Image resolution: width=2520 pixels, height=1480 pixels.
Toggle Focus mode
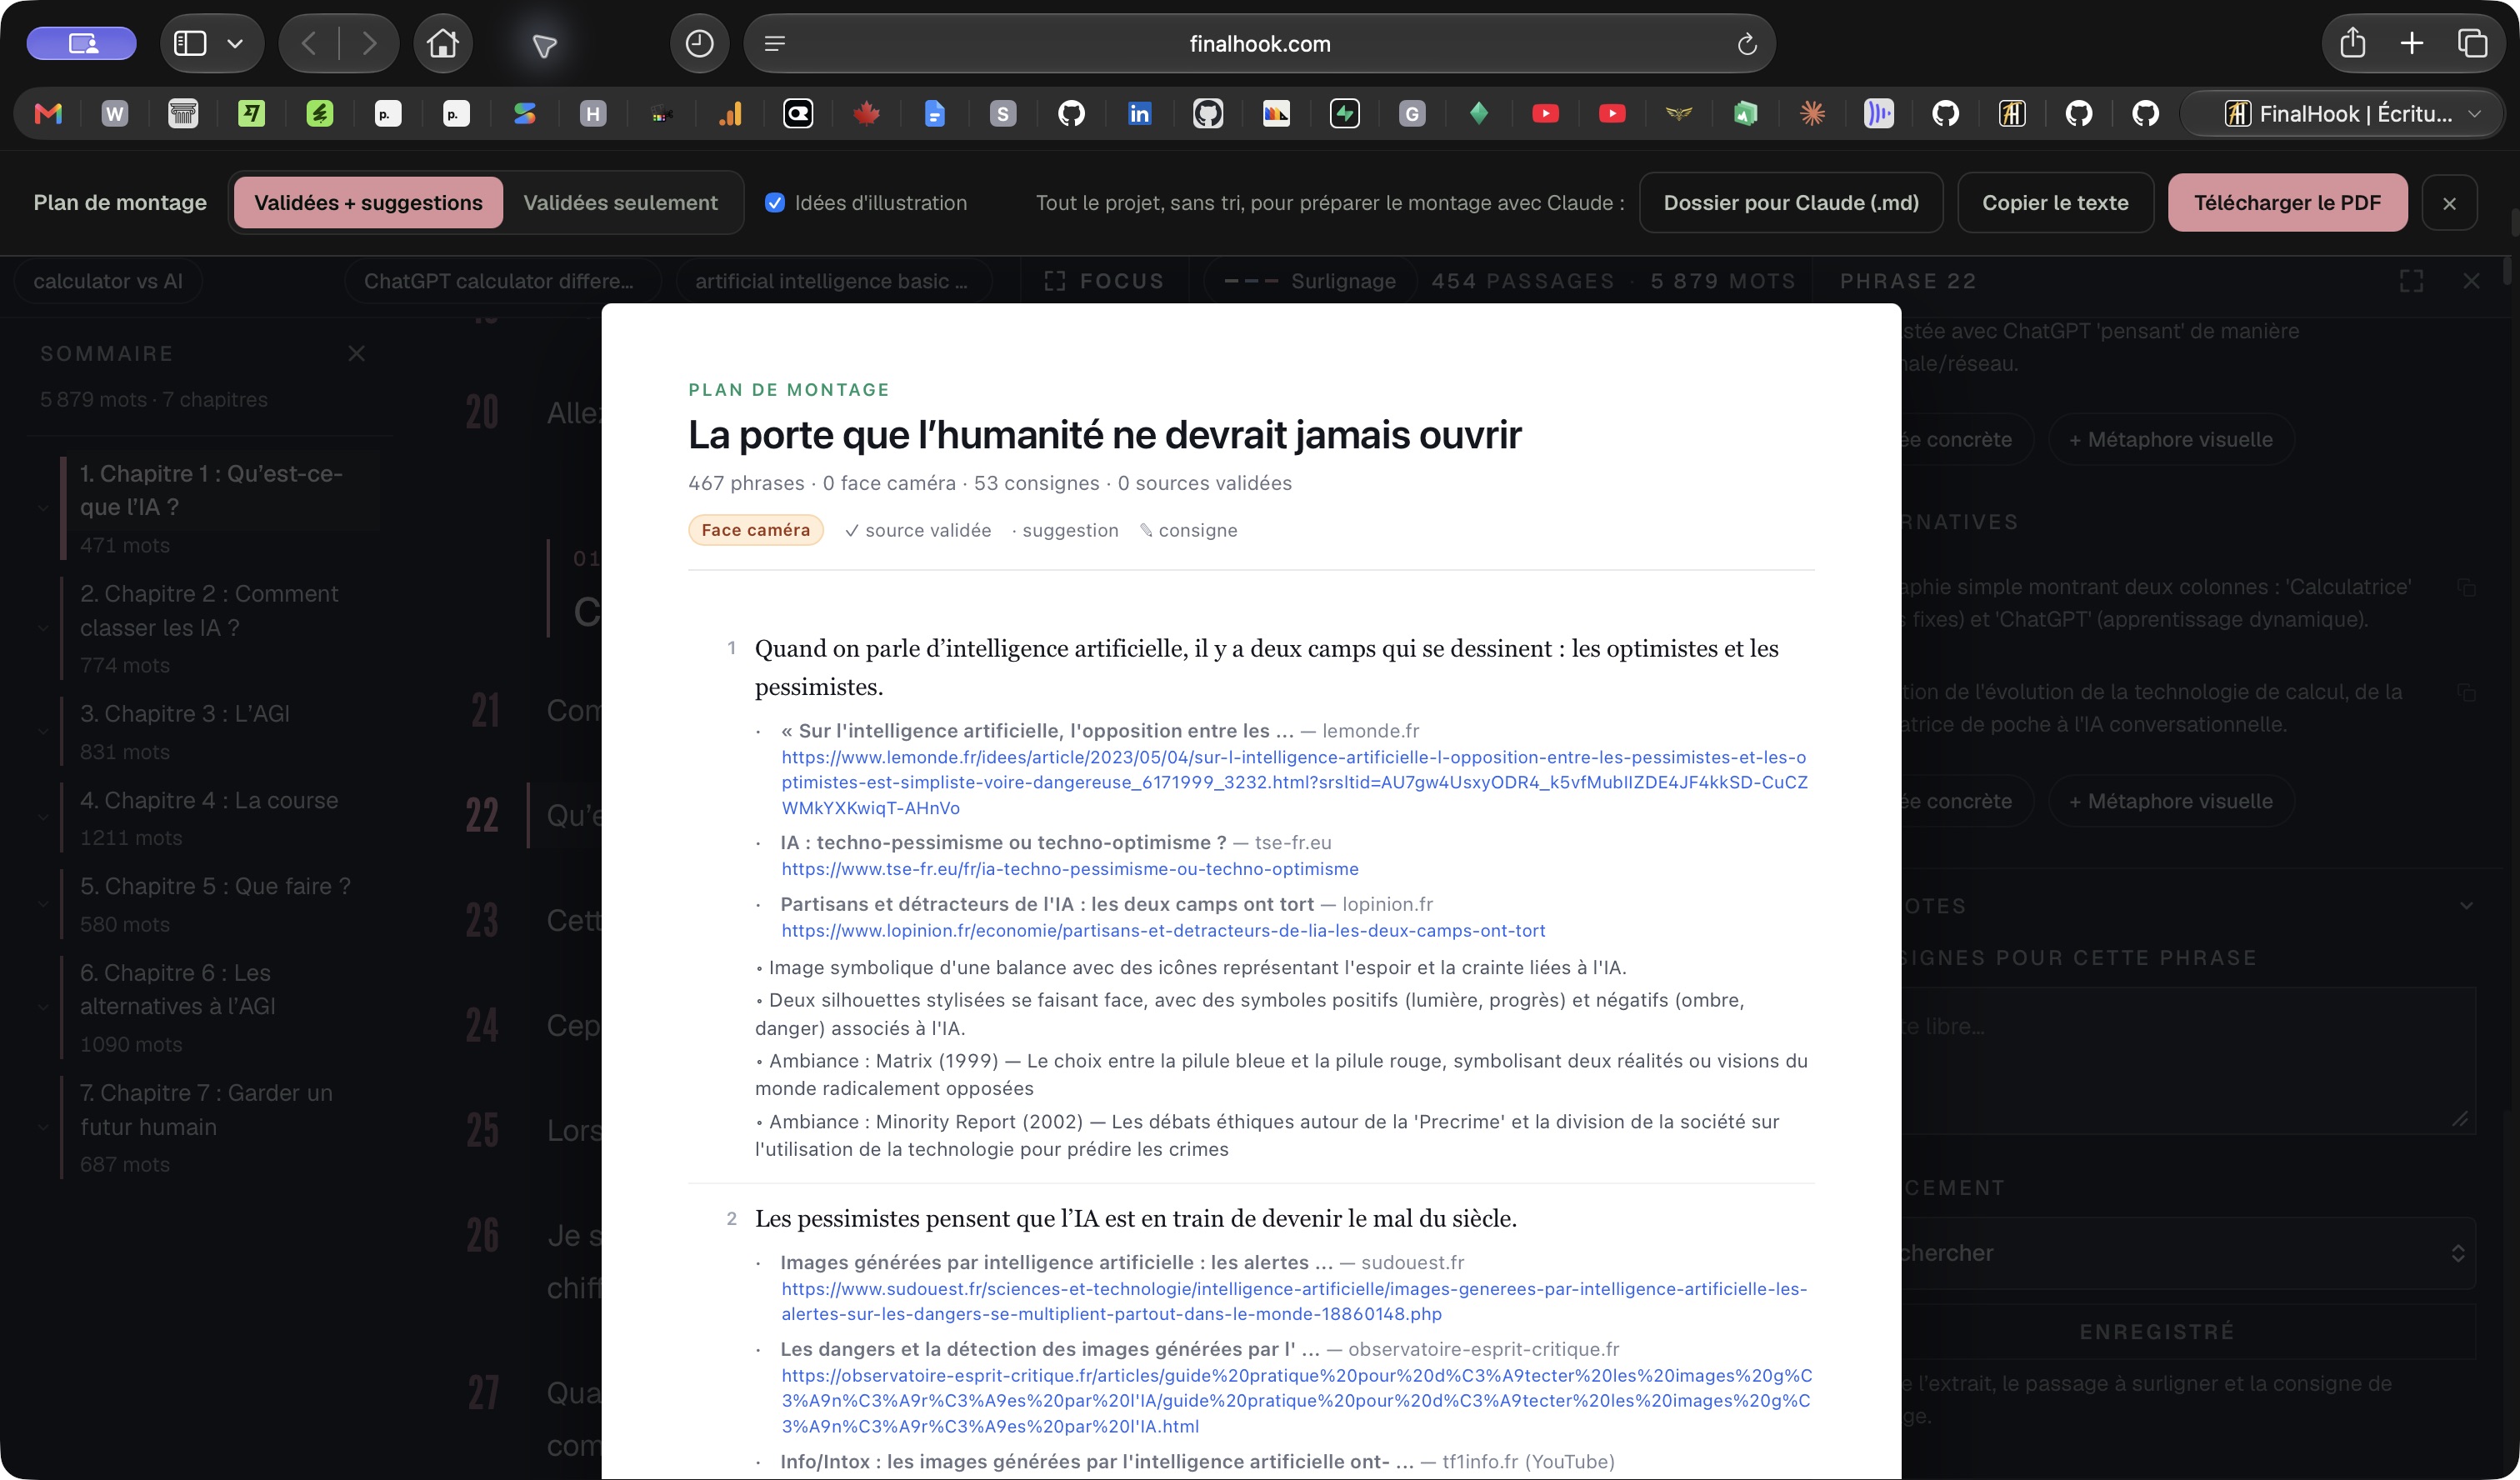tap(1104, 281)
